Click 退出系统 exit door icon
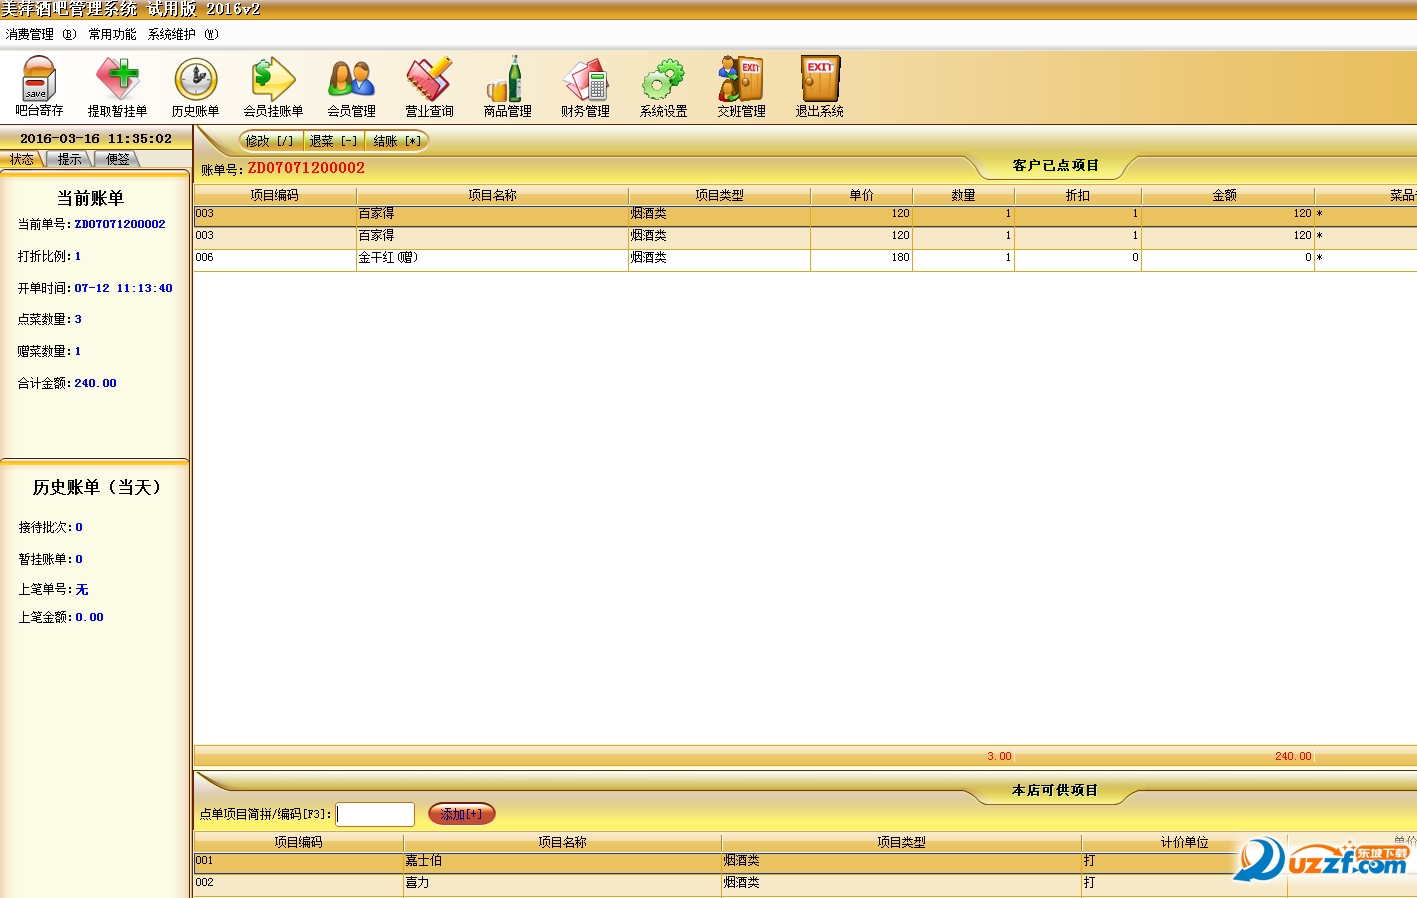Viewport: 1417px width, 898px height. pos(819,86)
